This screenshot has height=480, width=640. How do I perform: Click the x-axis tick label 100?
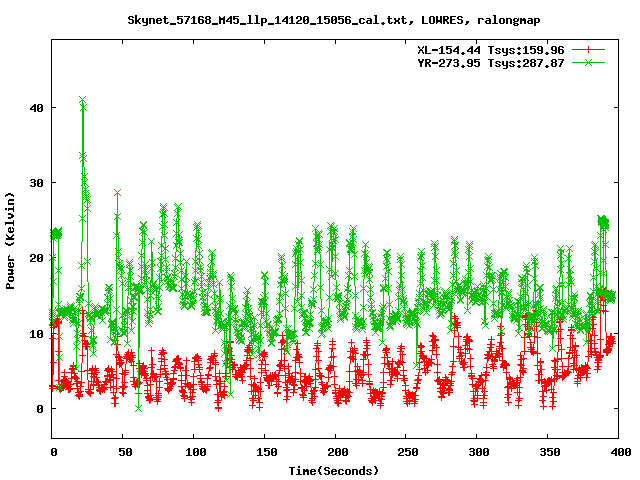pos(196,452)
